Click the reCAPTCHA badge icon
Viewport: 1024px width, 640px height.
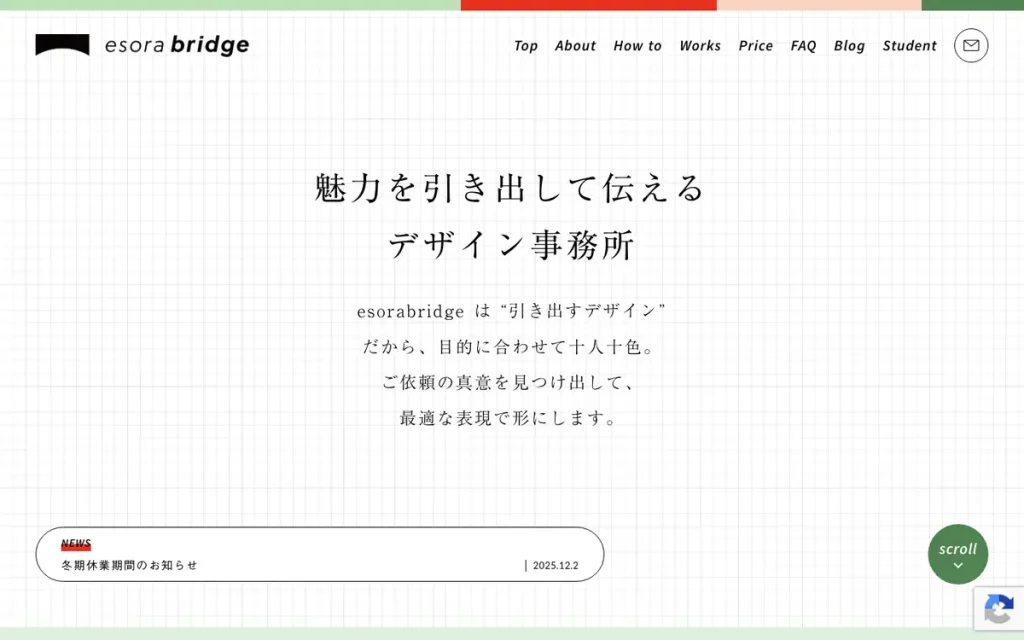pos(999,609)
